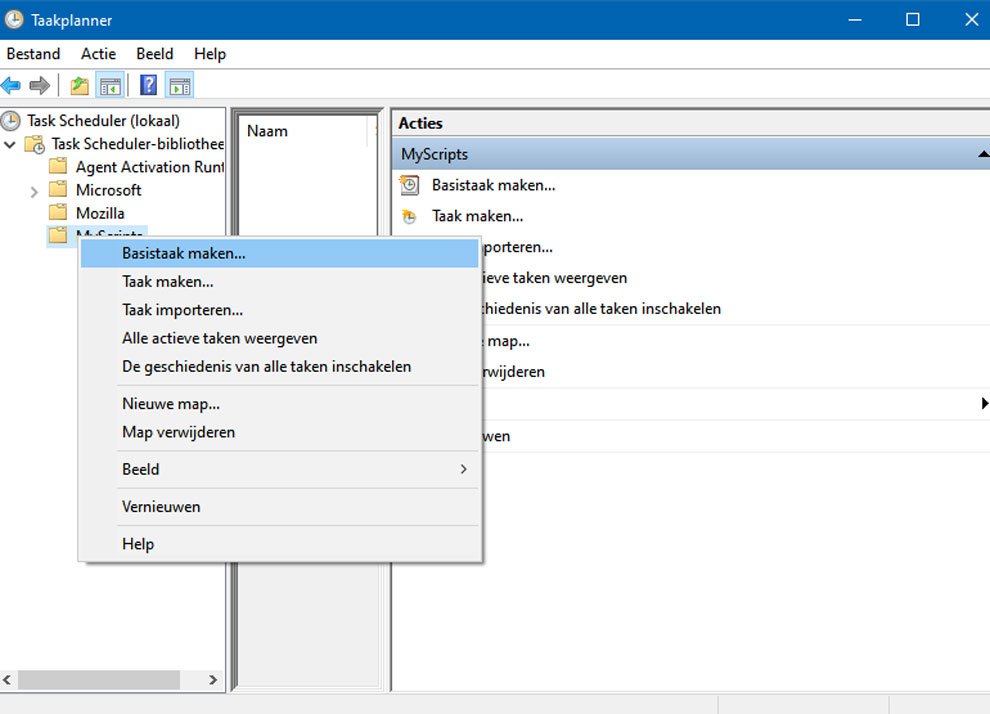Viewport: 990px width, 714px height.
Task: Click the MyScripts folder icon in tree
Action: (58, 235)
